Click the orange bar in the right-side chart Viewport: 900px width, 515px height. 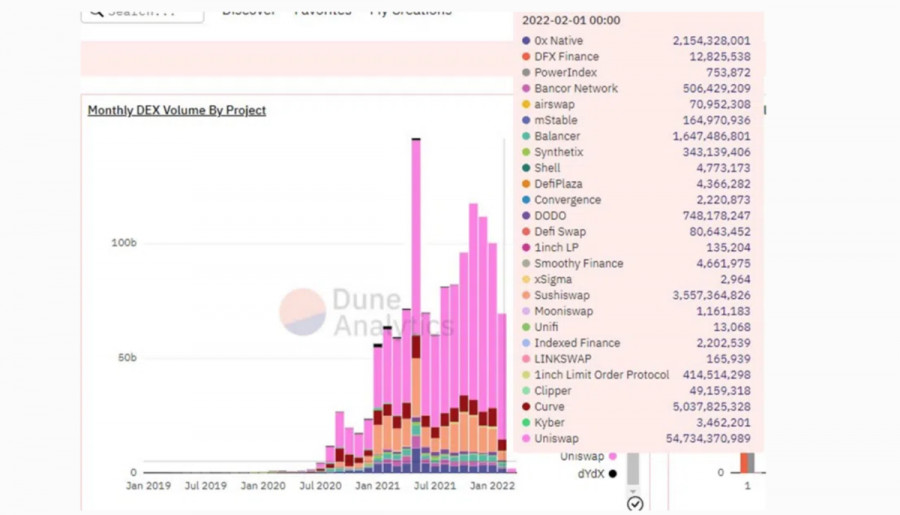[744, 463]
